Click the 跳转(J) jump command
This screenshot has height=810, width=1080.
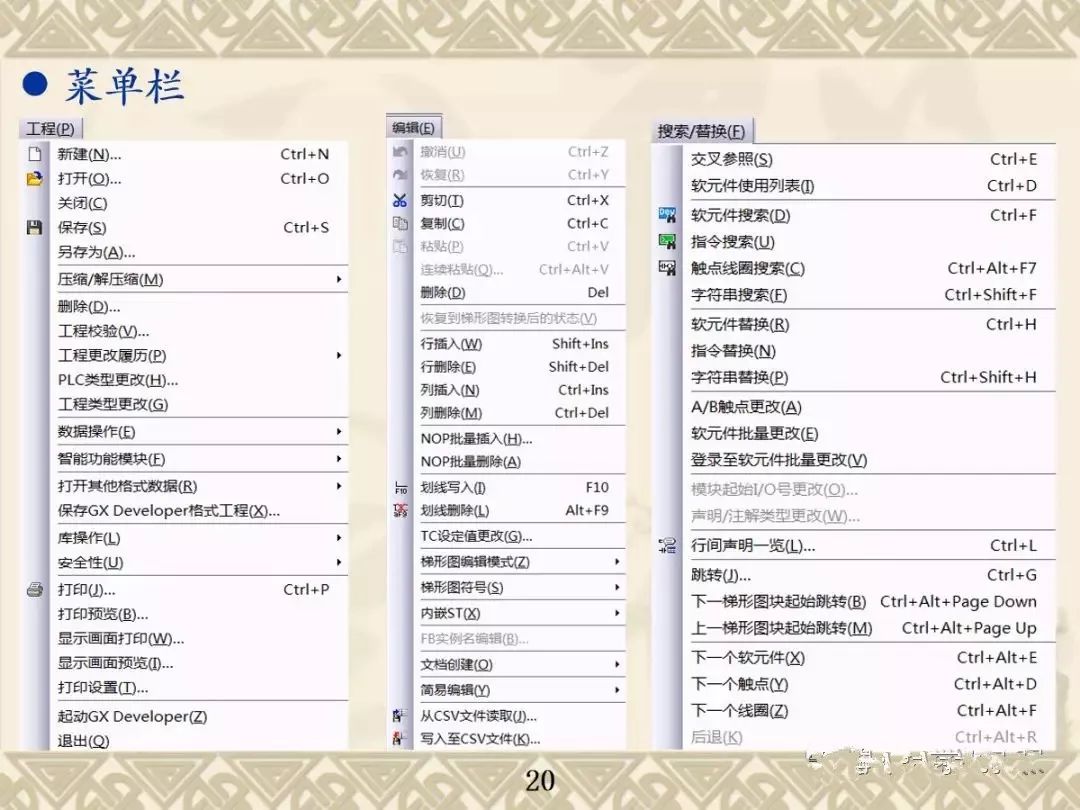[720, 574]
